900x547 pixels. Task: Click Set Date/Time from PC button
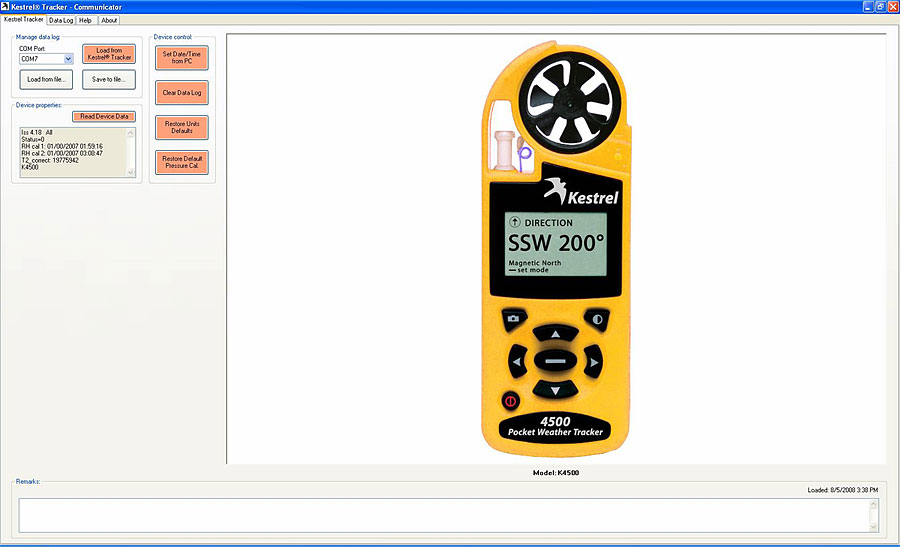[x=181, y=57]
